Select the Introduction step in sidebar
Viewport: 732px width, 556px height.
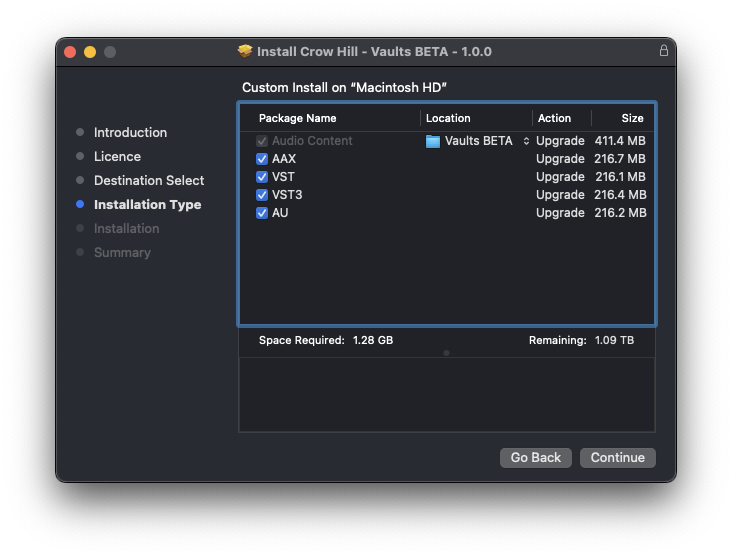click(130, 132)
